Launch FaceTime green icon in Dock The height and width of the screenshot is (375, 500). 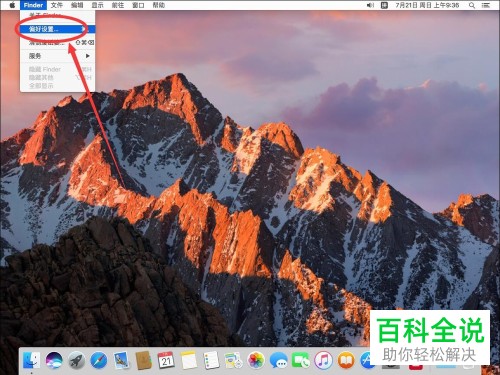coord(301,360)
